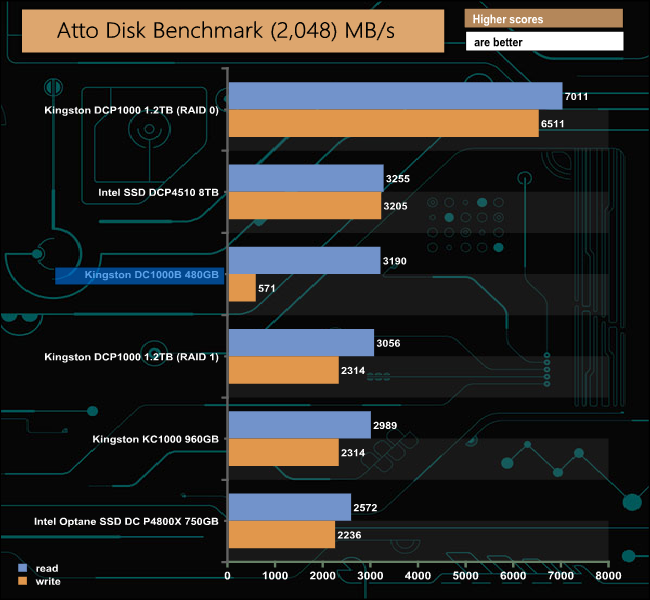Click the read bar valued 2572
The height and width of the screenshot is (600, 650).
(290, 507)
